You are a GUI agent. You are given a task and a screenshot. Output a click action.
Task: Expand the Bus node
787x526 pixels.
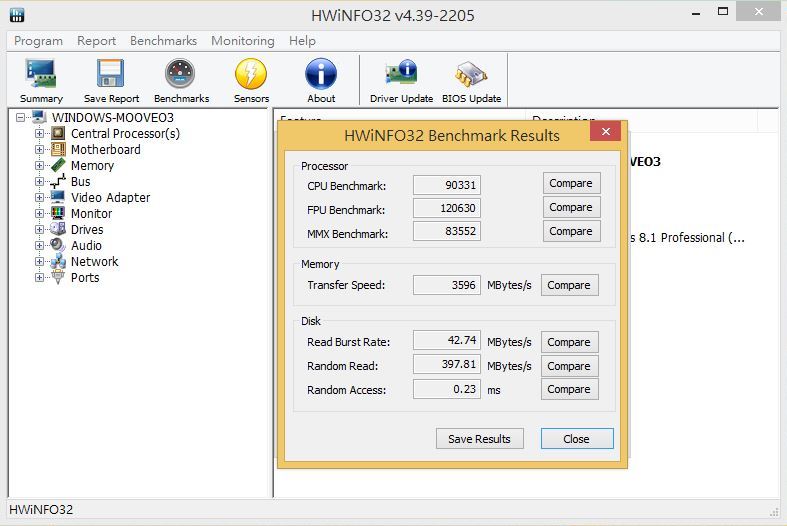click(x=39, y=182)
